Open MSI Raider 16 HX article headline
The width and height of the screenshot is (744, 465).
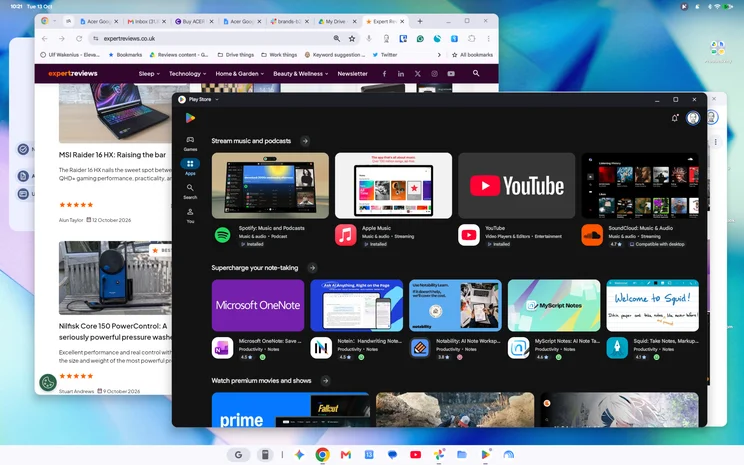[x=112, y=155]
